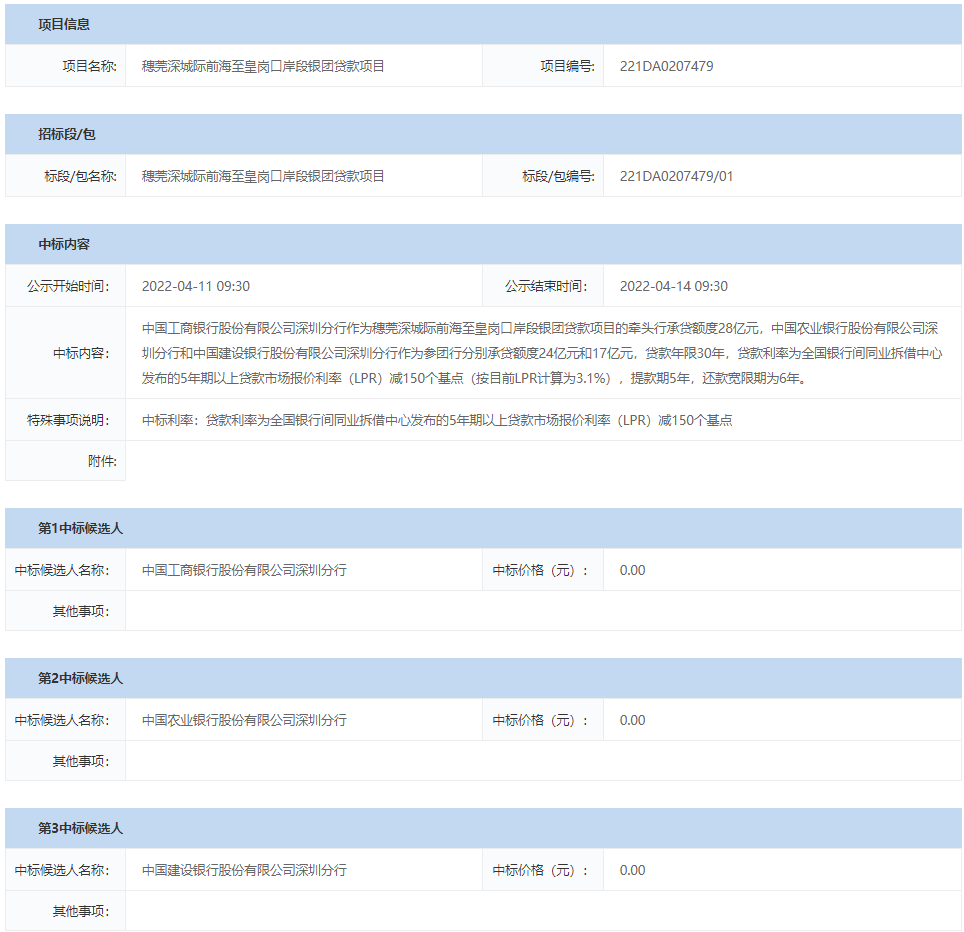Image resolution: width=964 pixels, height=932 pixels.
Task: Click the 0.00 bid price of 第3中标候选人
Action: pos(632,870)
